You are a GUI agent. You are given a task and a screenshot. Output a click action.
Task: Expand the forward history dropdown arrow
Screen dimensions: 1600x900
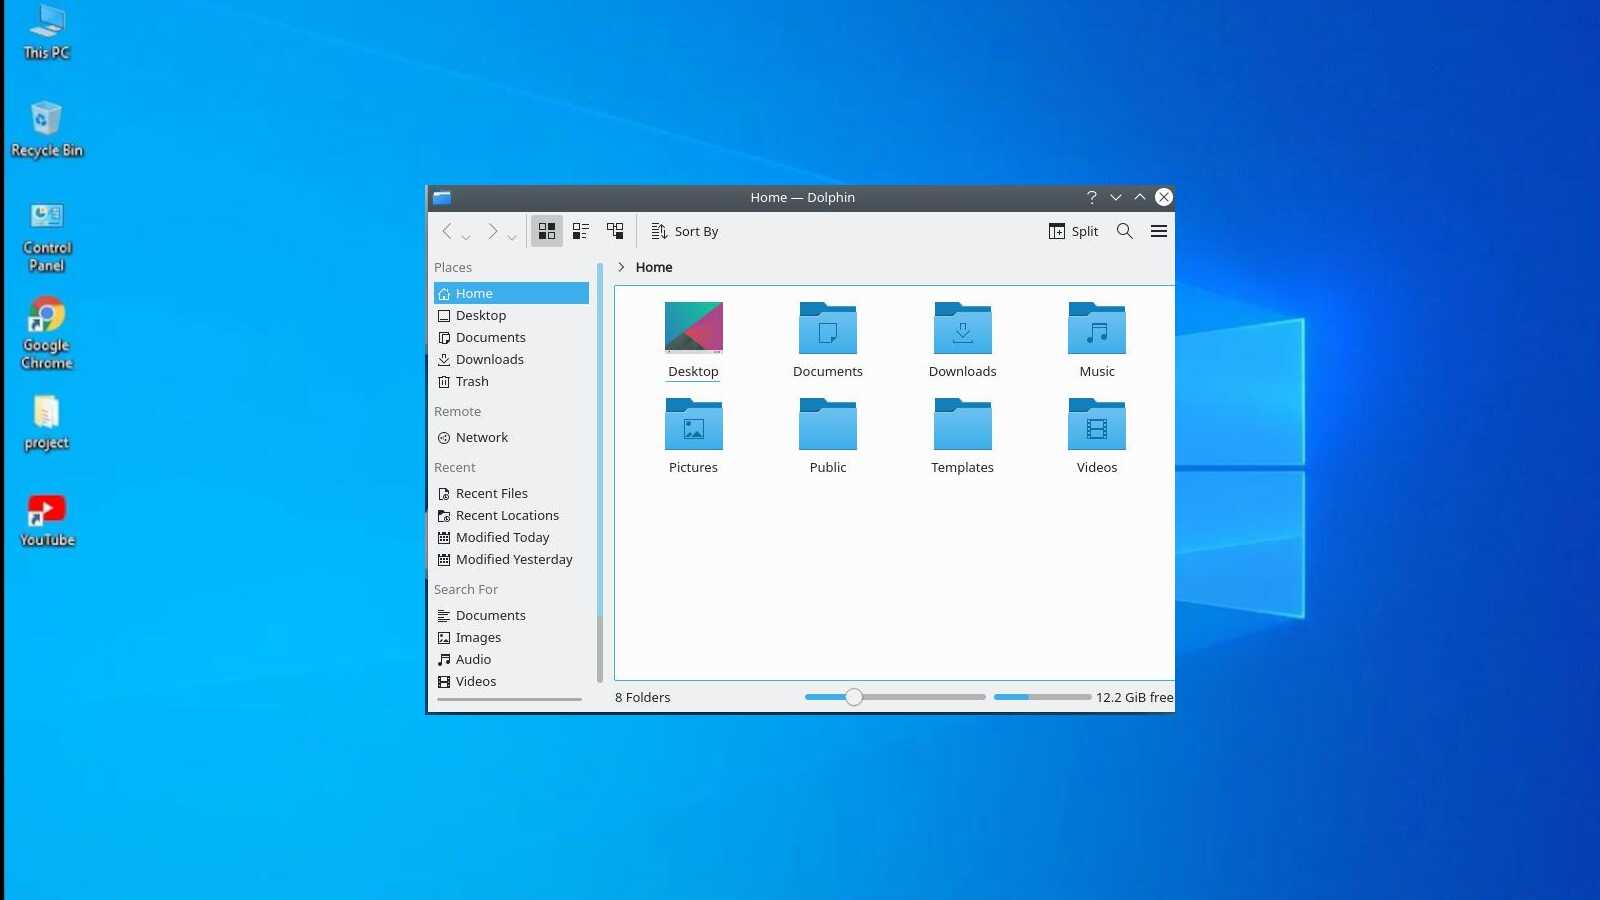pos(512,237)
